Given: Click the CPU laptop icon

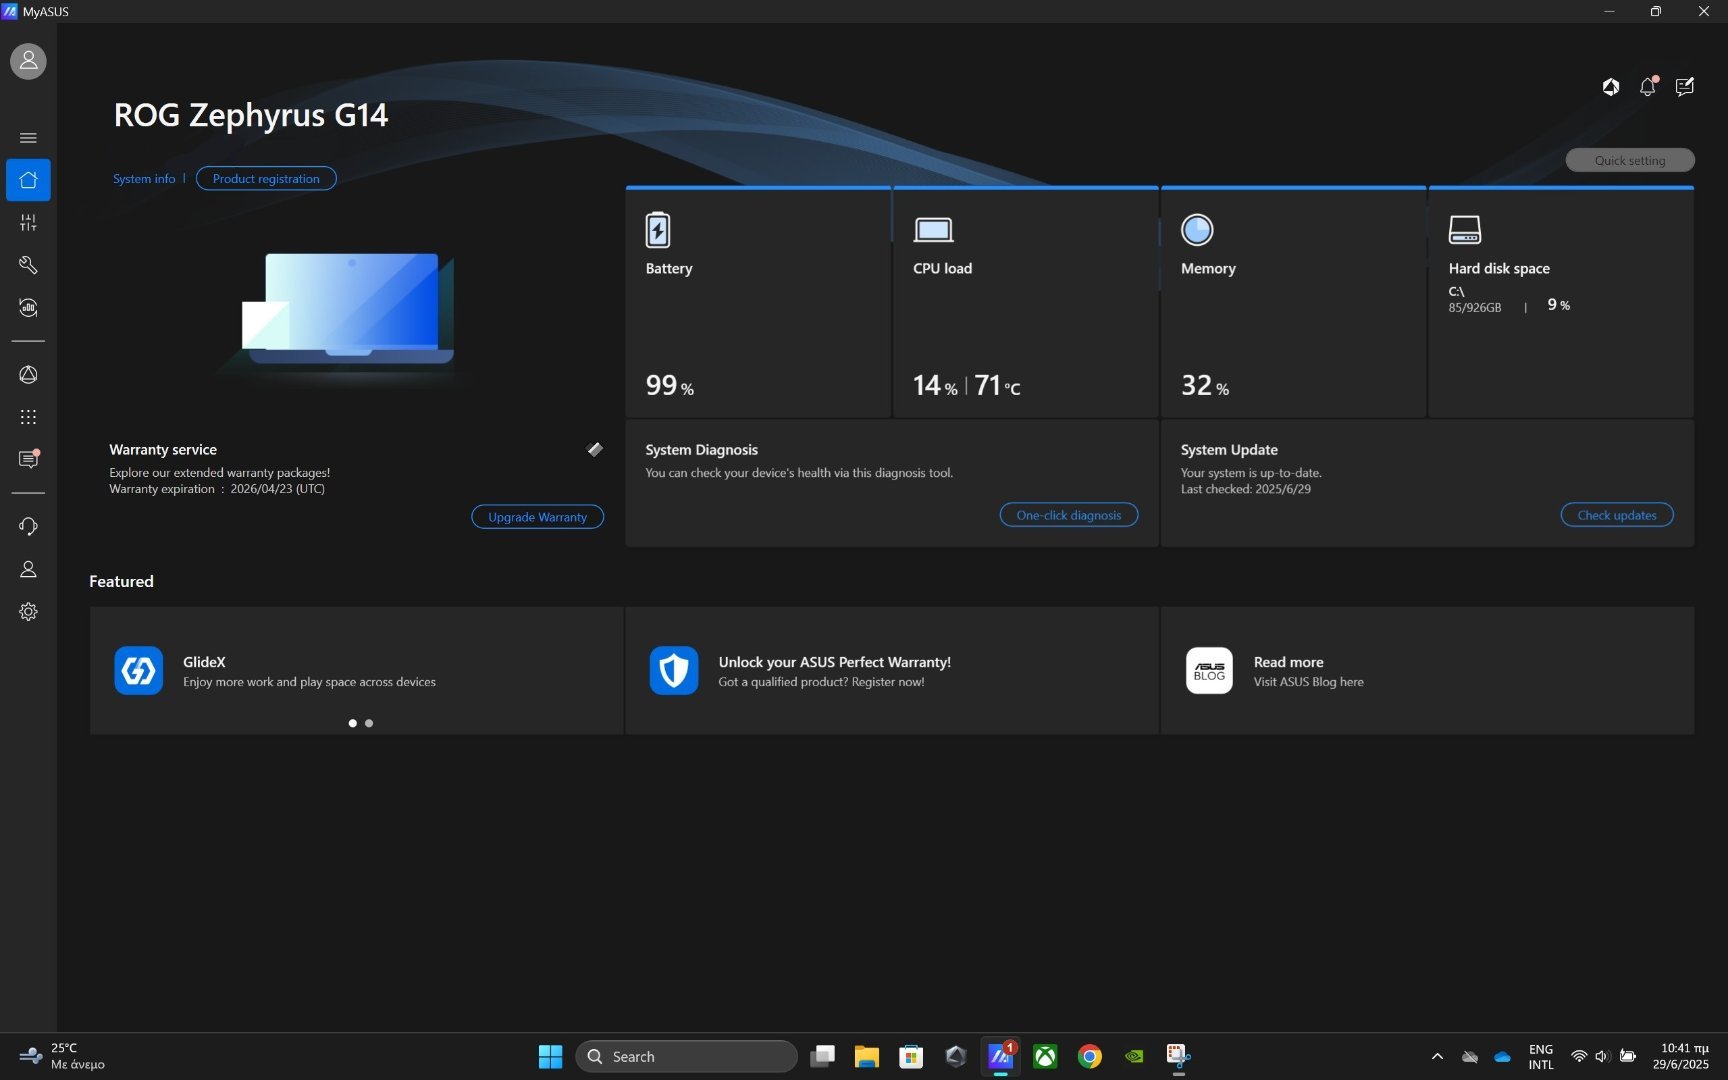Looking at the screenshot, I should click(x=933, y=230).
